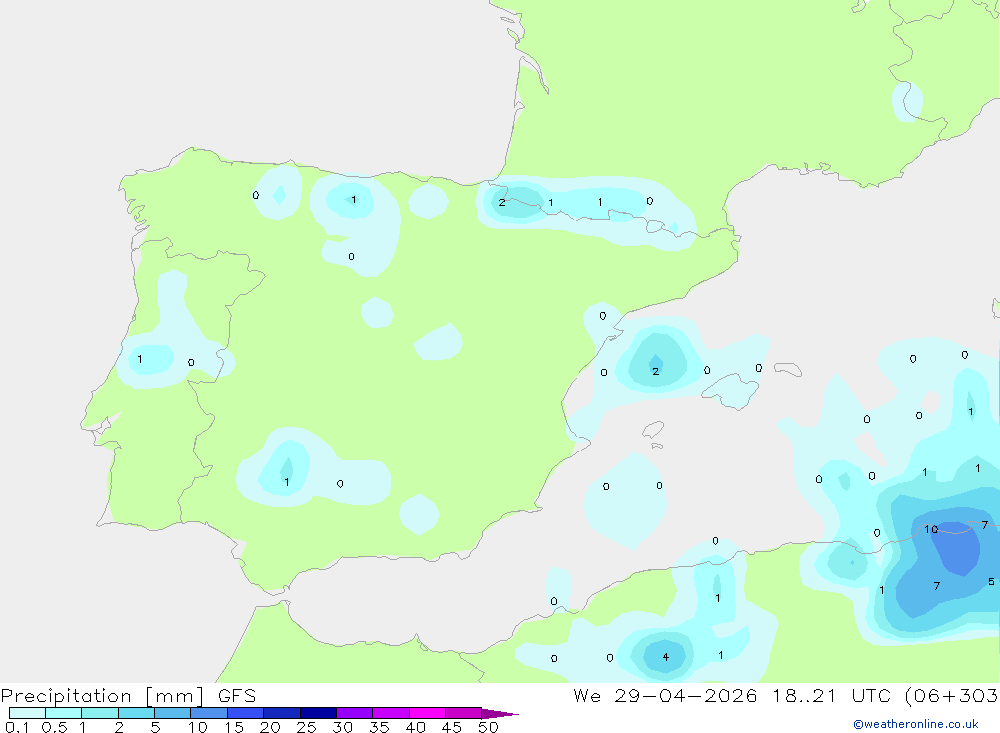Select the 35–40 mm violet legend swatch
1000x733 pixels.
point(390,713)
